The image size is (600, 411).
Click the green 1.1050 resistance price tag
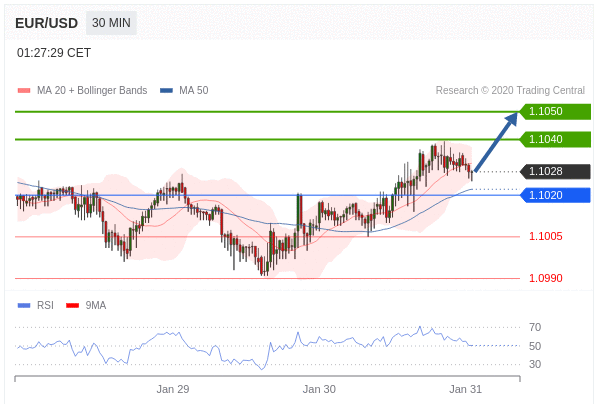pyautogui.click(x=555, y=111)
